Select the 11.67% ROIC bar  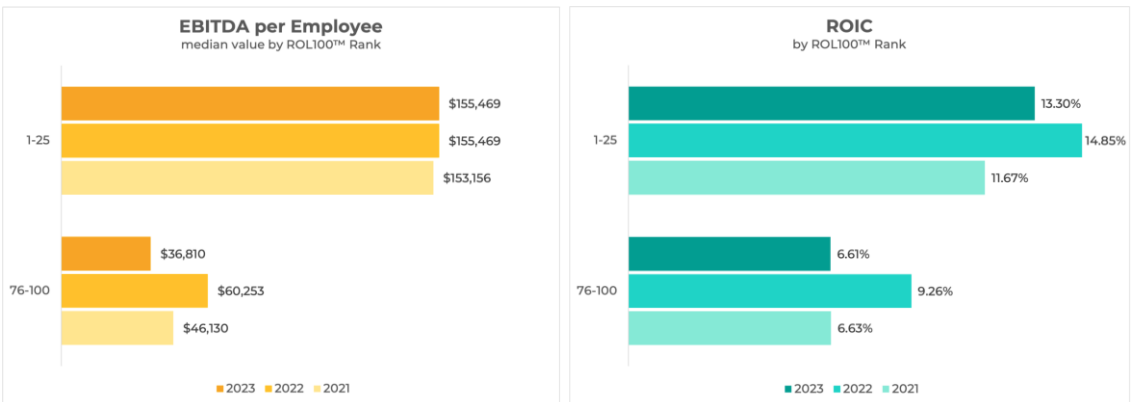(x=806, y=178)
